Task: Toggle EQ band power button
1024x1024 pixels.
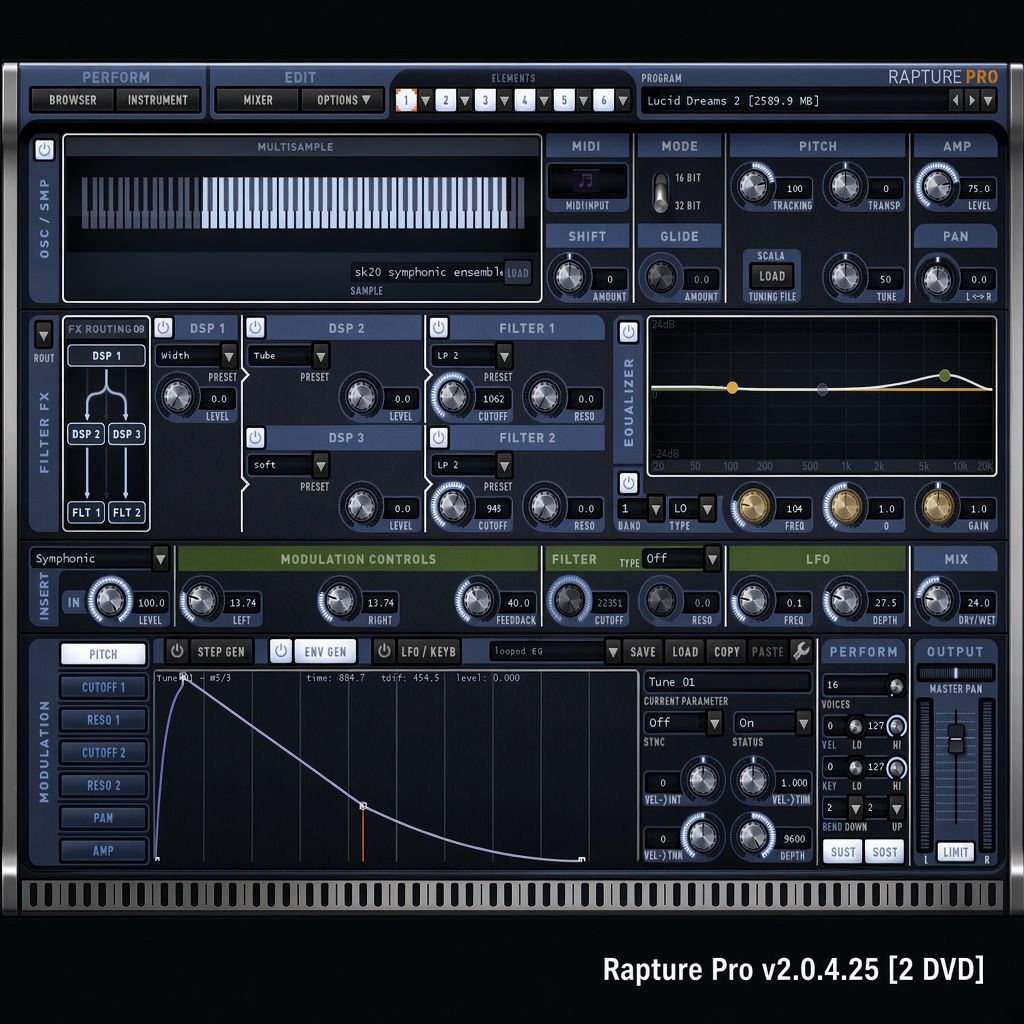Action: click(x=628, y=483)
